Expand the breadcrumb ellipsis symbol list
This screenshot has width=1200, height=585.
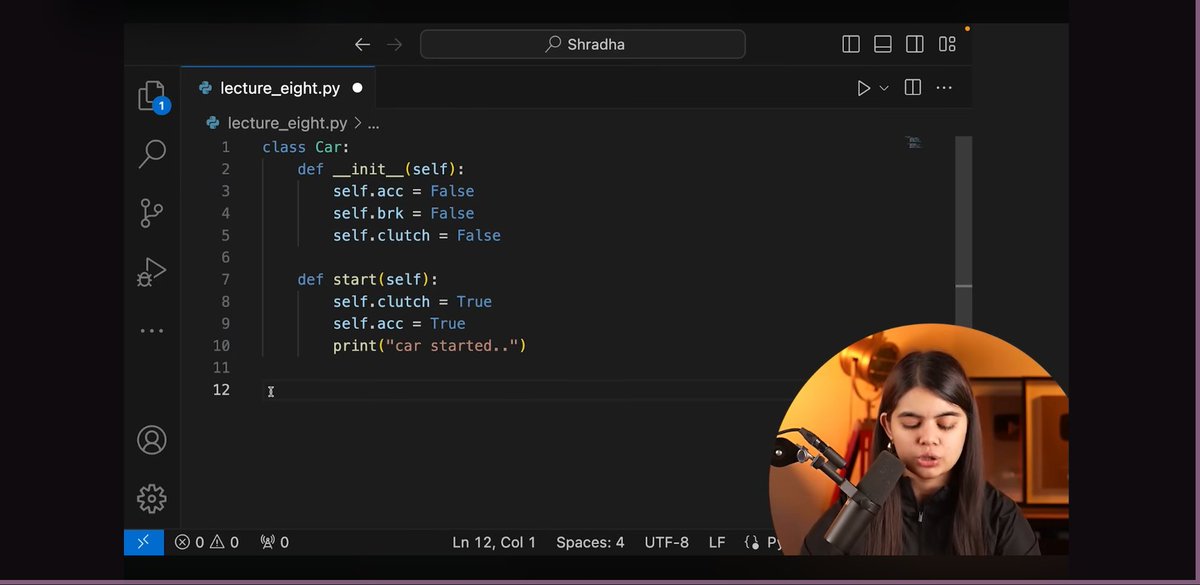tap(373, 124)
